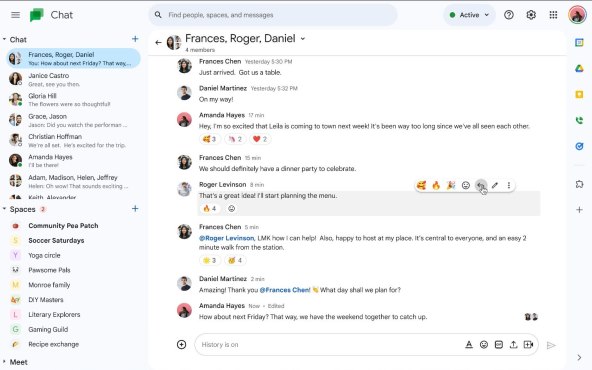Open the Google apps grid
The width and height of the screenshot is (592, 370).
tap(553, 15)
